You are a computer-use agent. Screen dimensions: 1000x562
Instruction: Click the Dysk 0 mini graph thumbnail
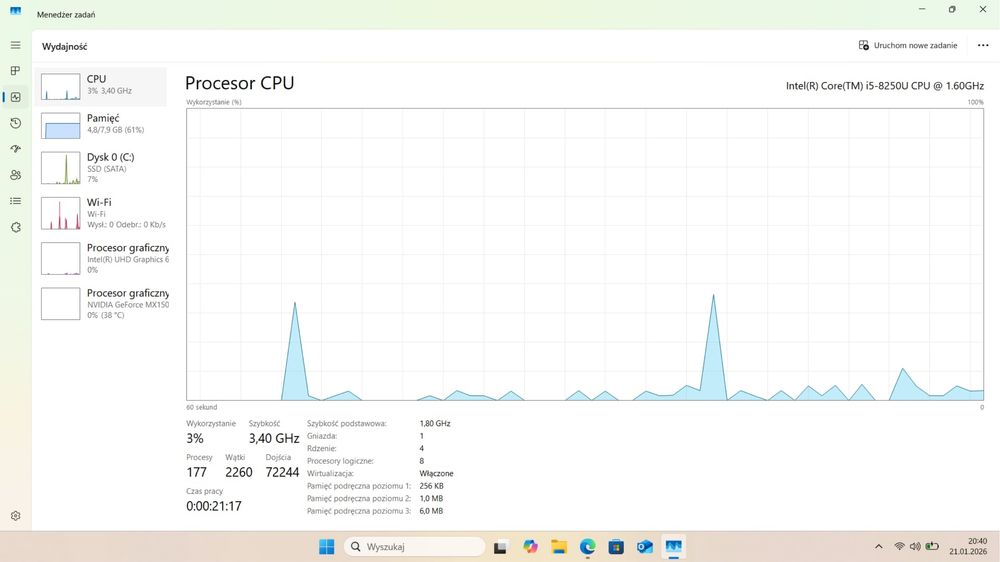point(61,168)
